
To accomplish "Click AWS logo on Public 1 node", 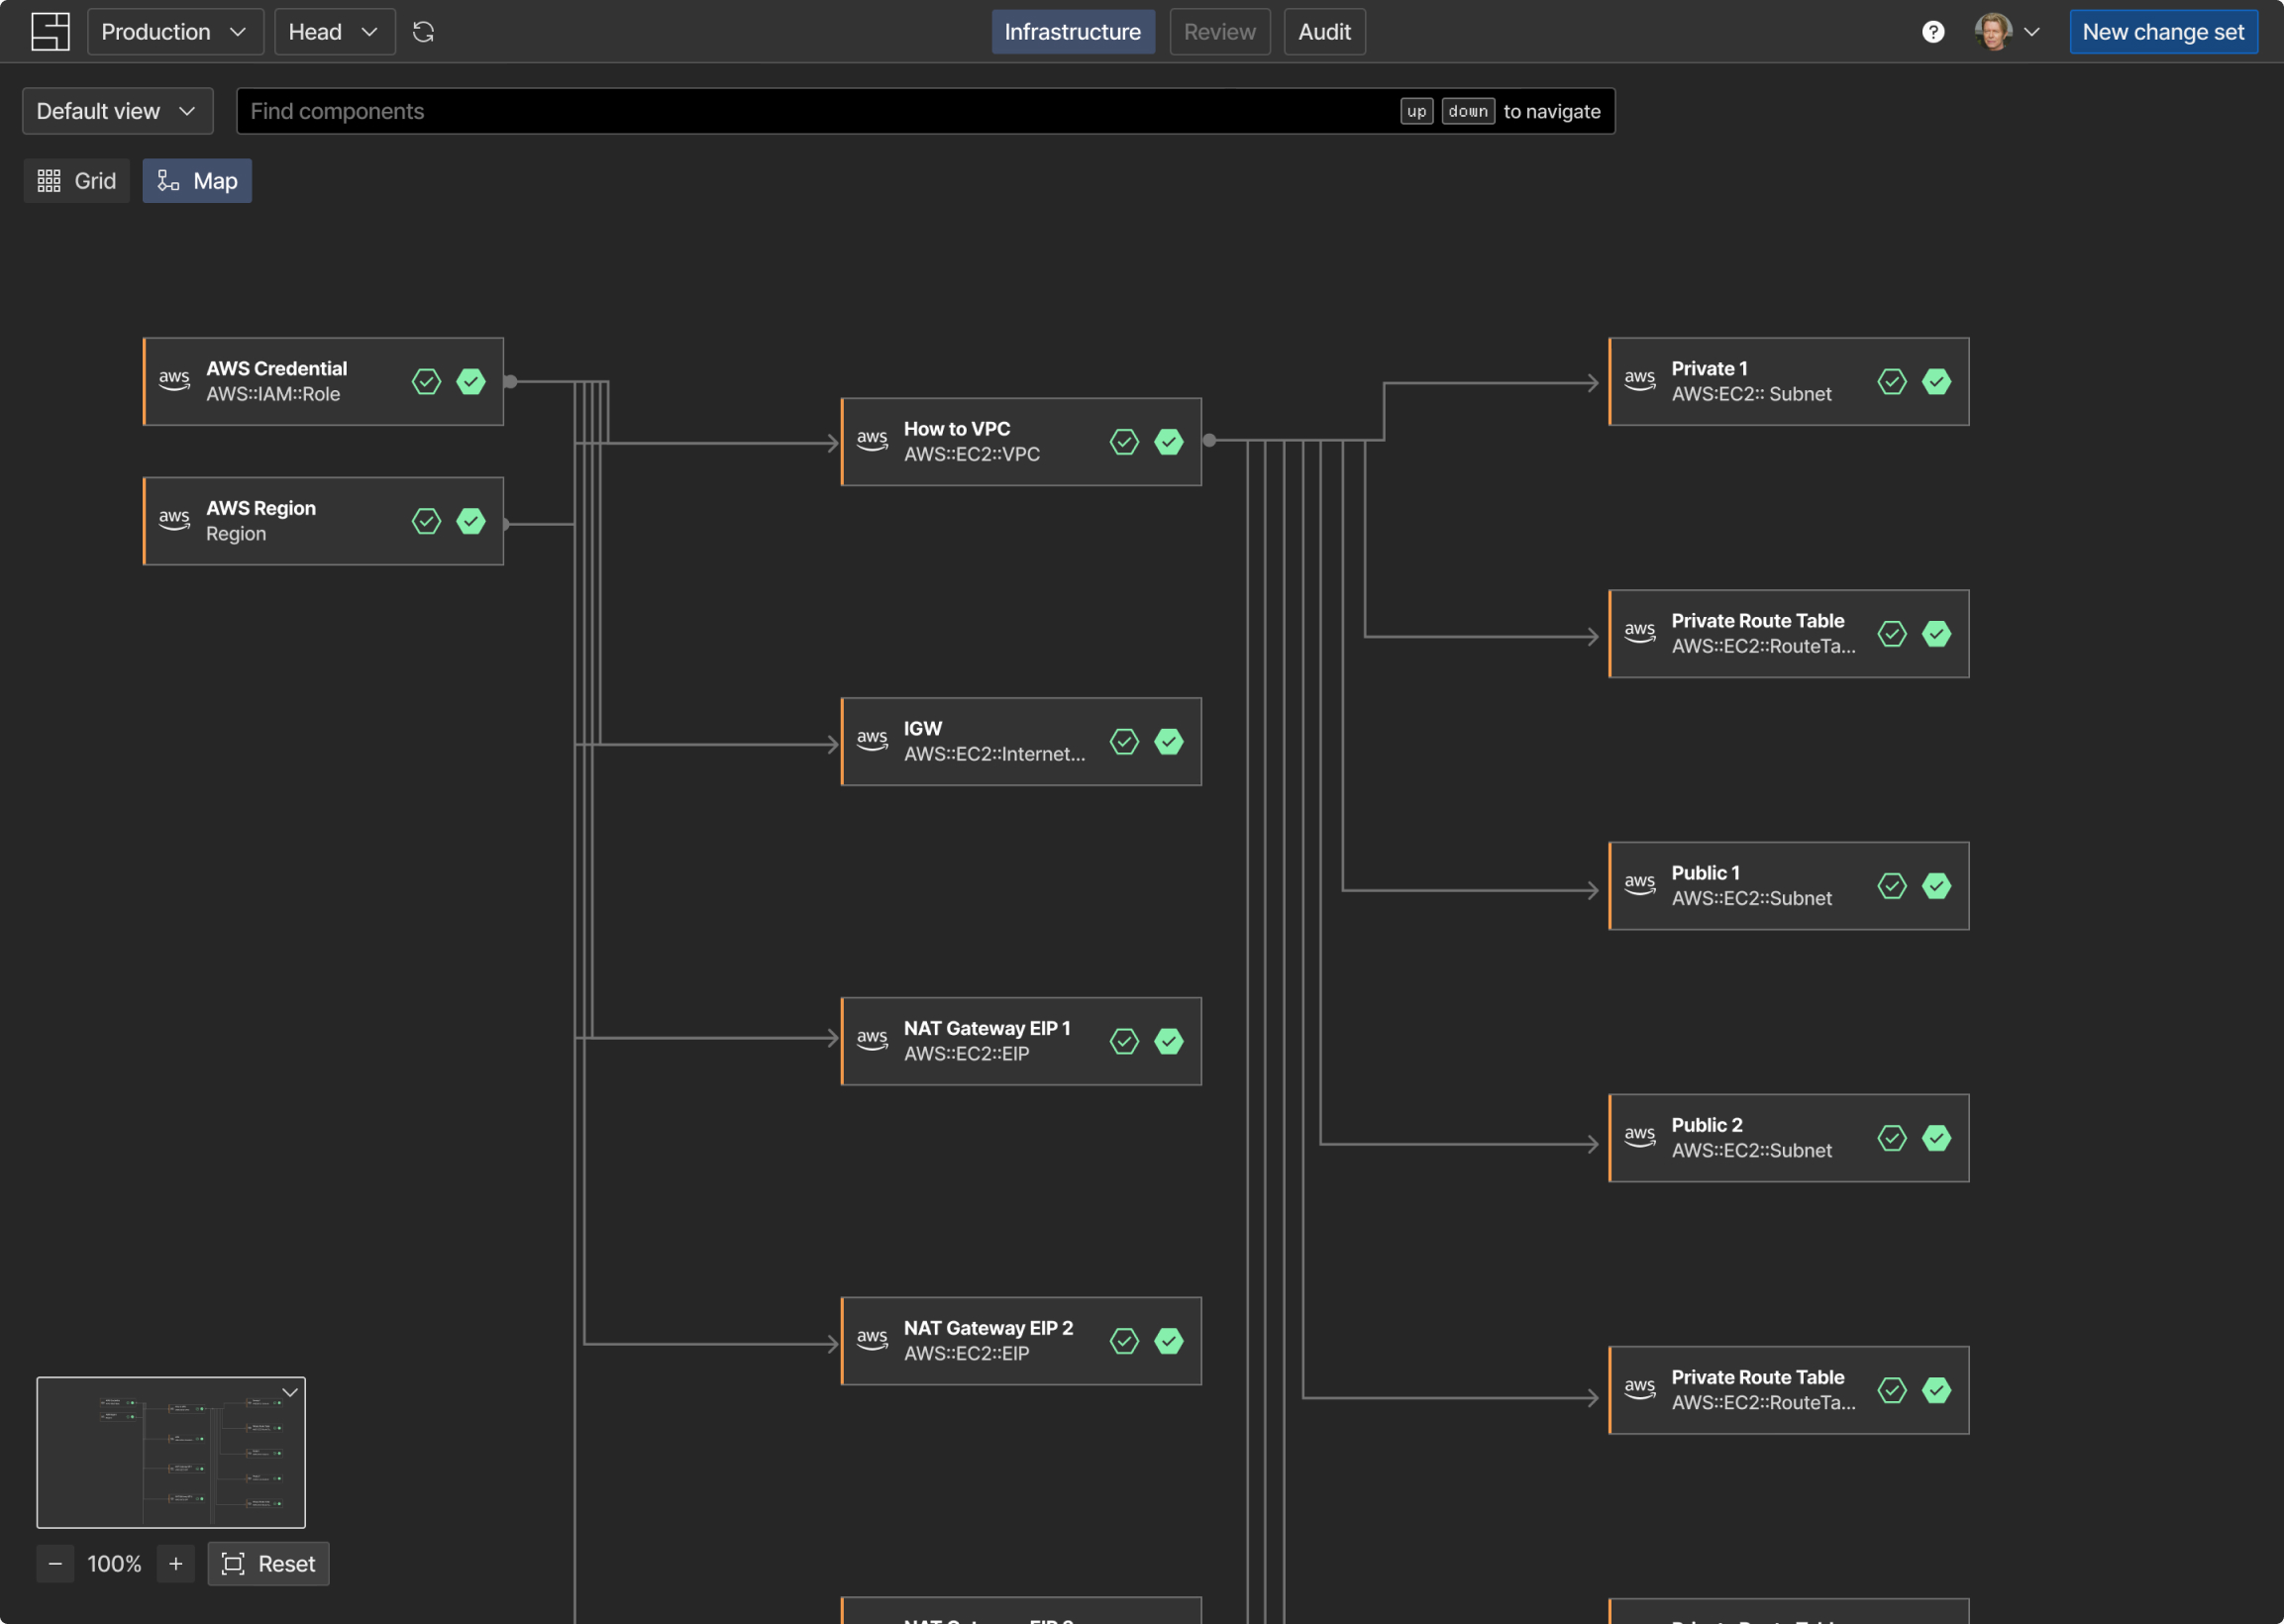I will click(1640, 884).
